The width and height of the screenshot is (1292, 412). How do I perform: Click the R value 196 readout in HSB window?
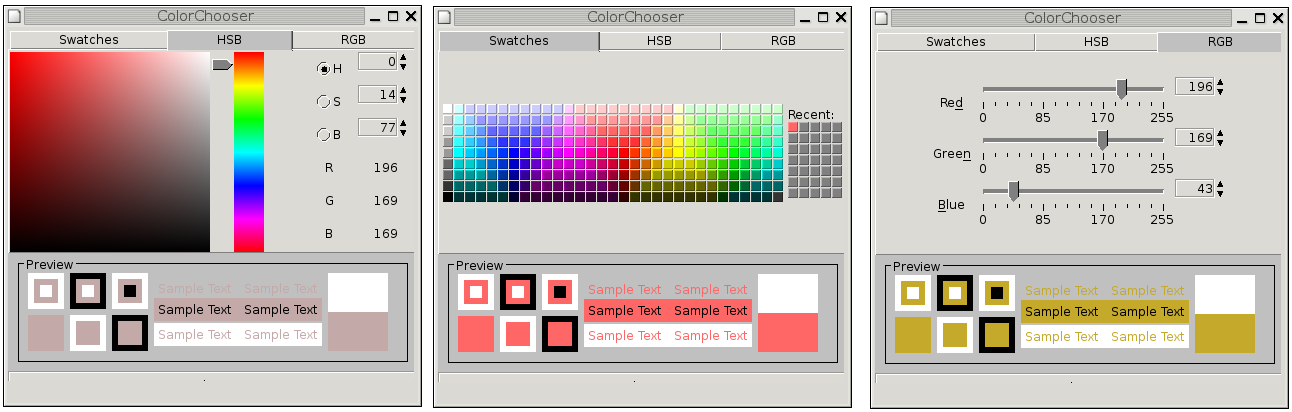[385, 168]
